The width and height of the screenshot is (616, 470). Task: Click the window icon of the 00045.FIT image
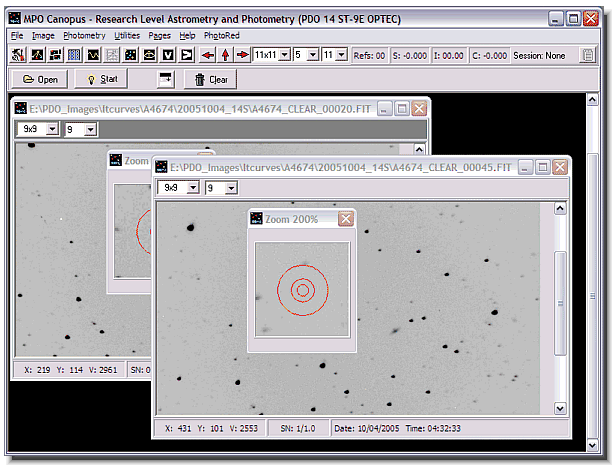coord(161,167)
